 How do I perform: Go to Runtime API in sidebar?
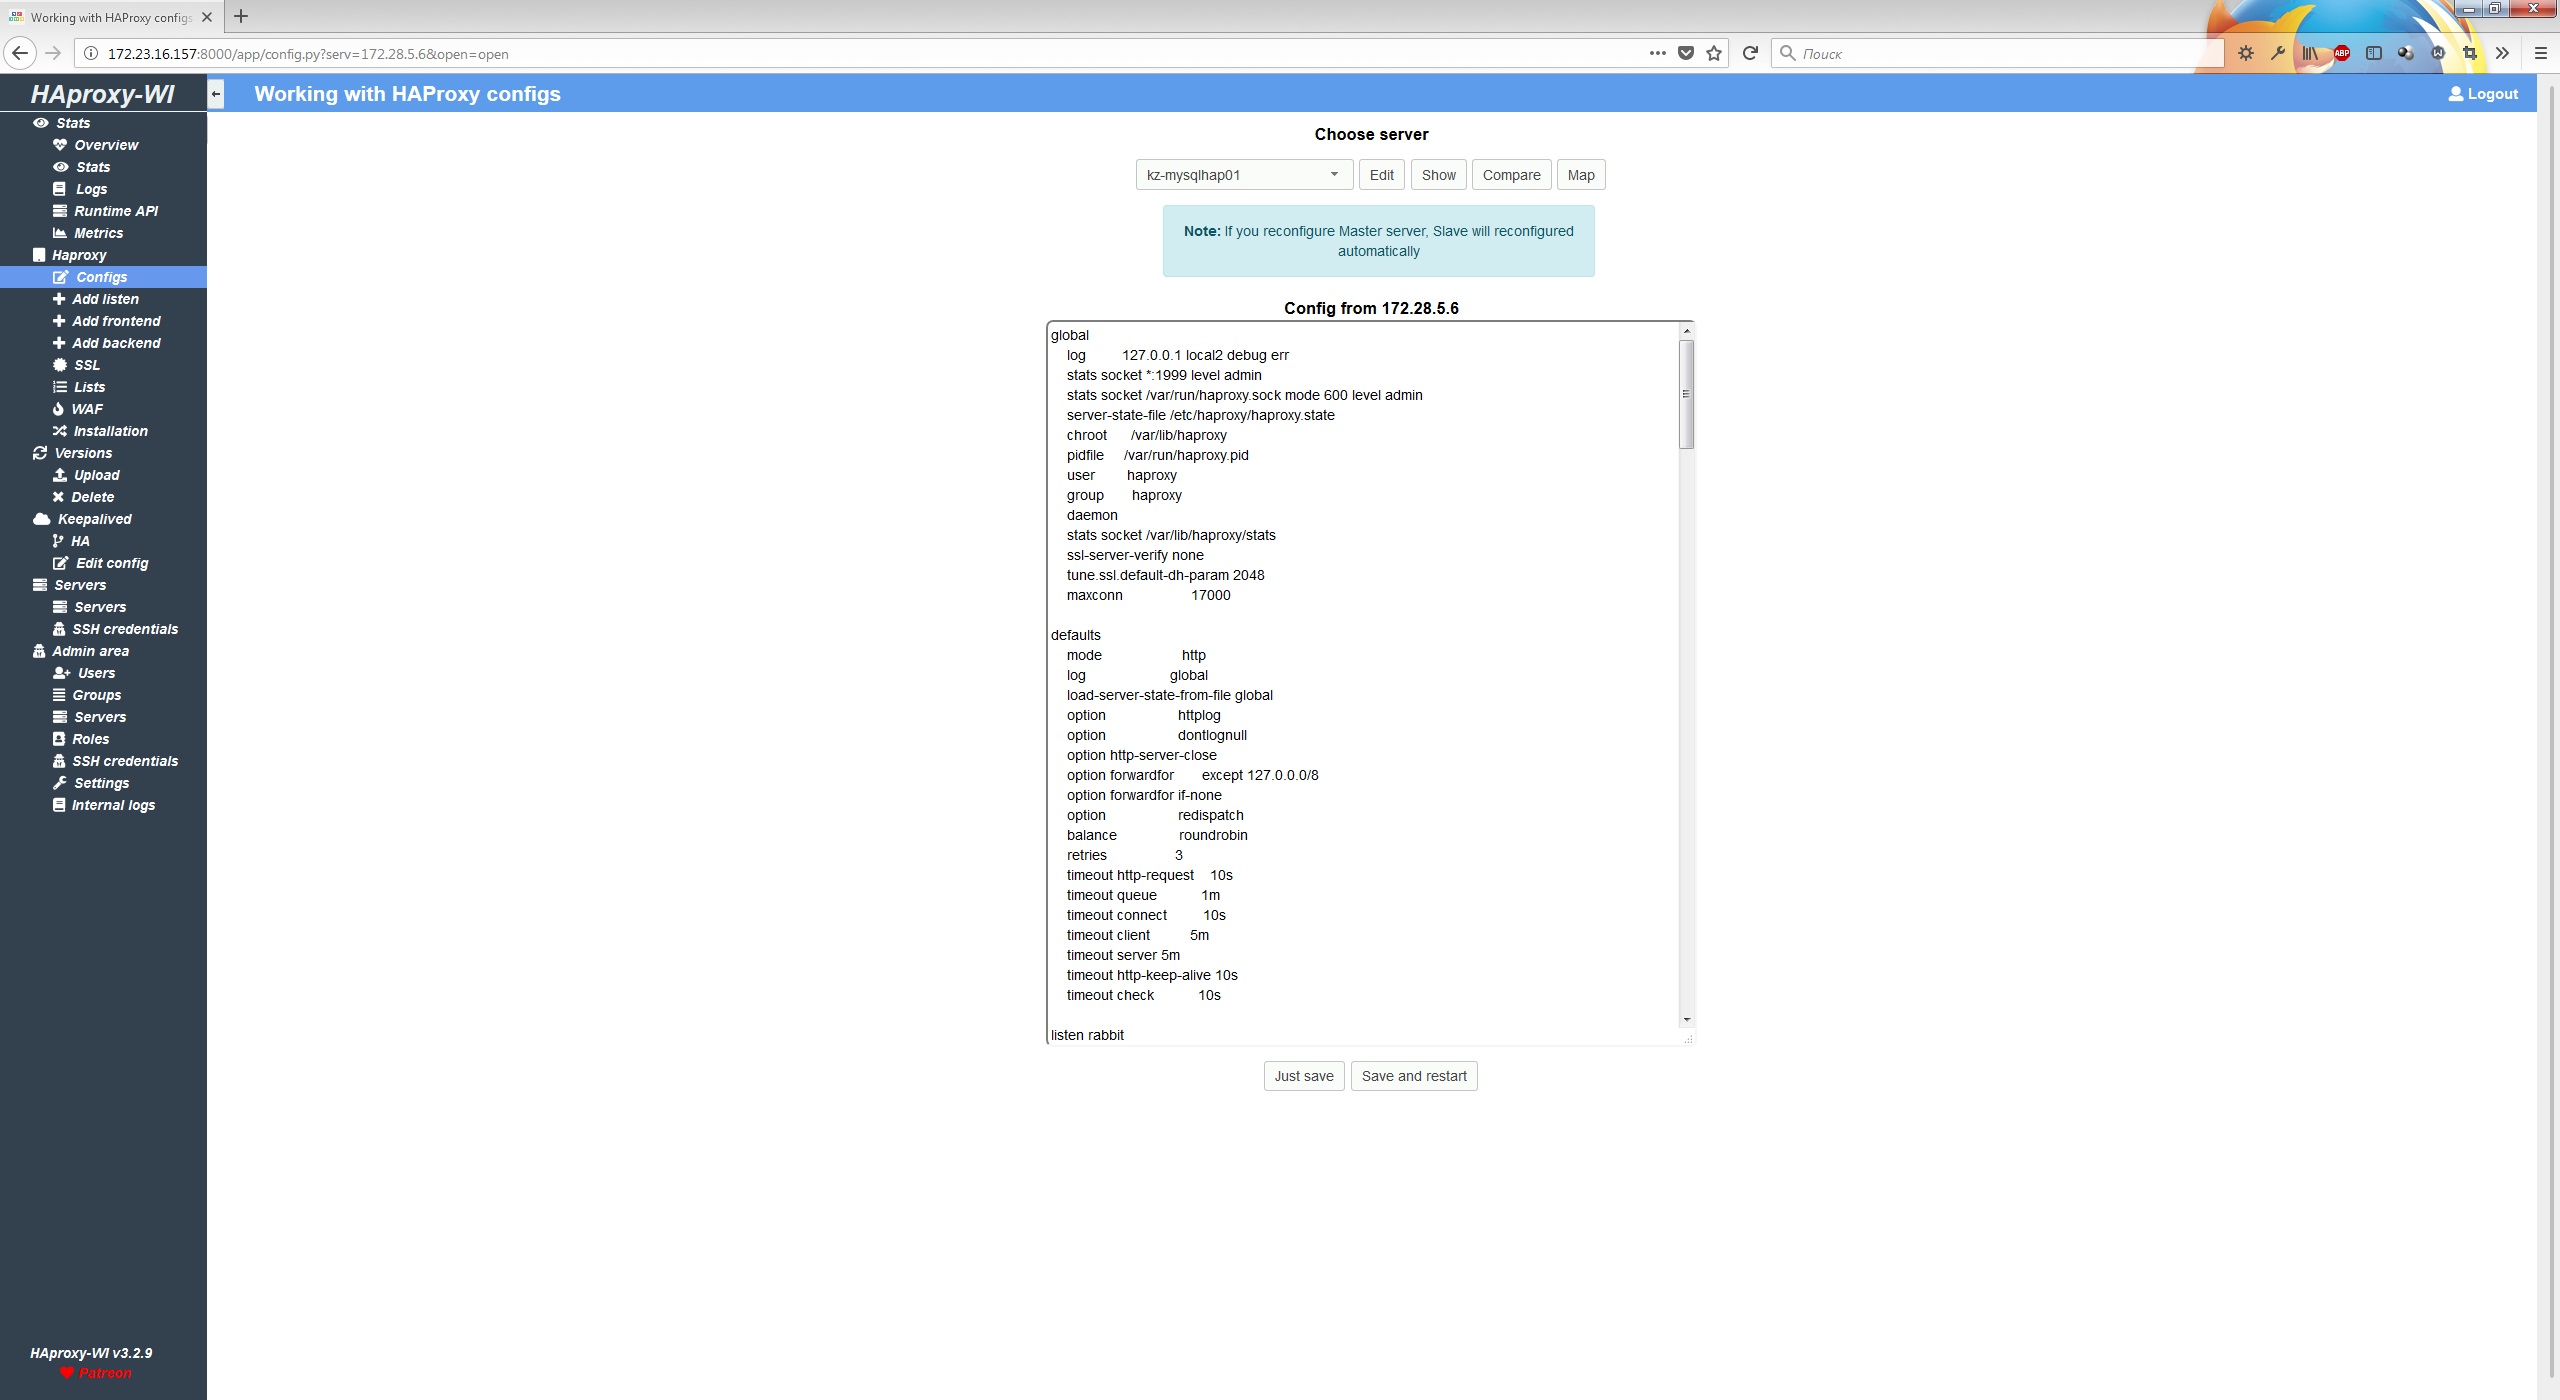click(x=116, y=211)
